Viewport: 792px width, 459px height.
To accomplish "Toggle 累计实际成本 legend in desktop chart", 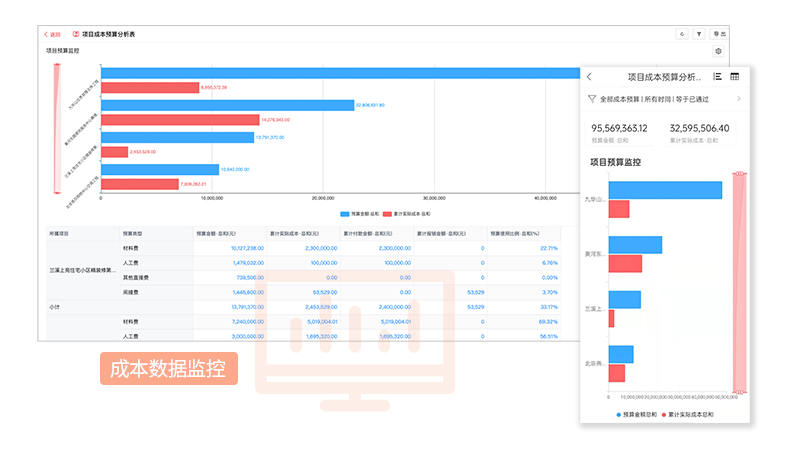I will (409, 214).
